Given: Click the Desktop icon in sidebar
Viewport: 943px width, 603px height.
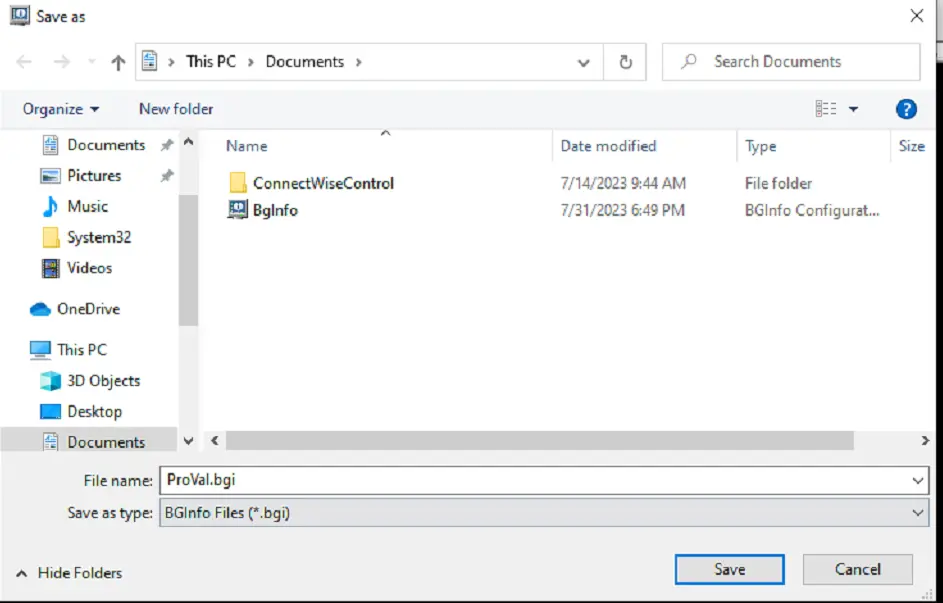Looking at the screenshot, I should point(50,412).
